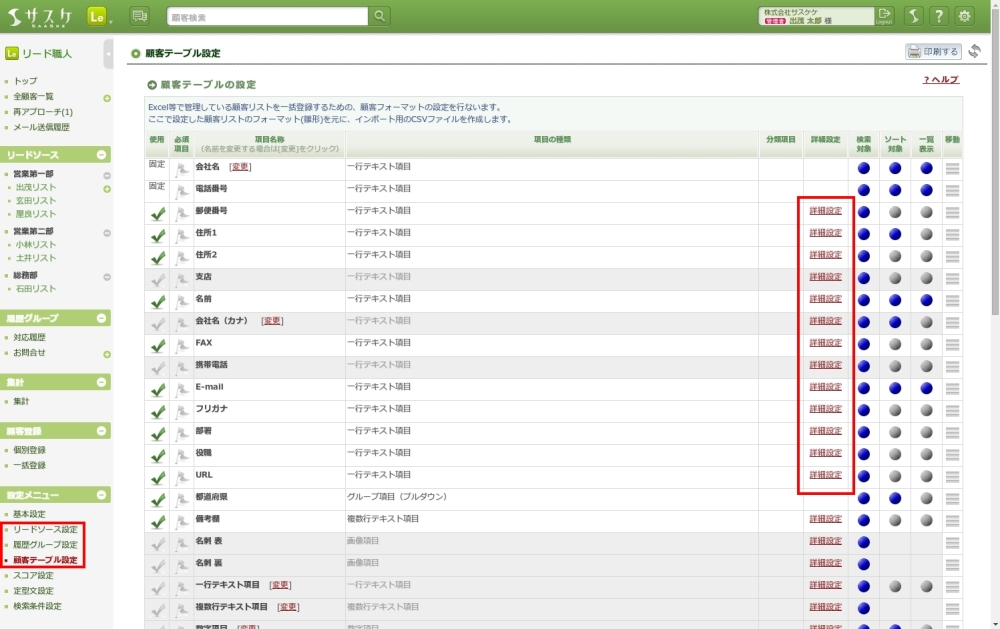
Task: Click the required flag icon for 名前
Action: 182,300
